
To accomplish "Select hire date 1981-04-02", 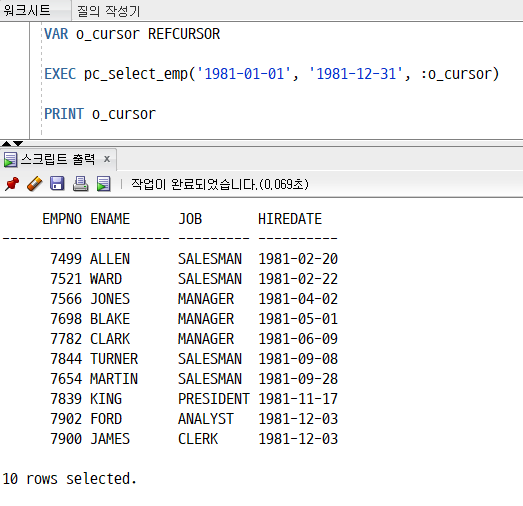I will [298, 299].
